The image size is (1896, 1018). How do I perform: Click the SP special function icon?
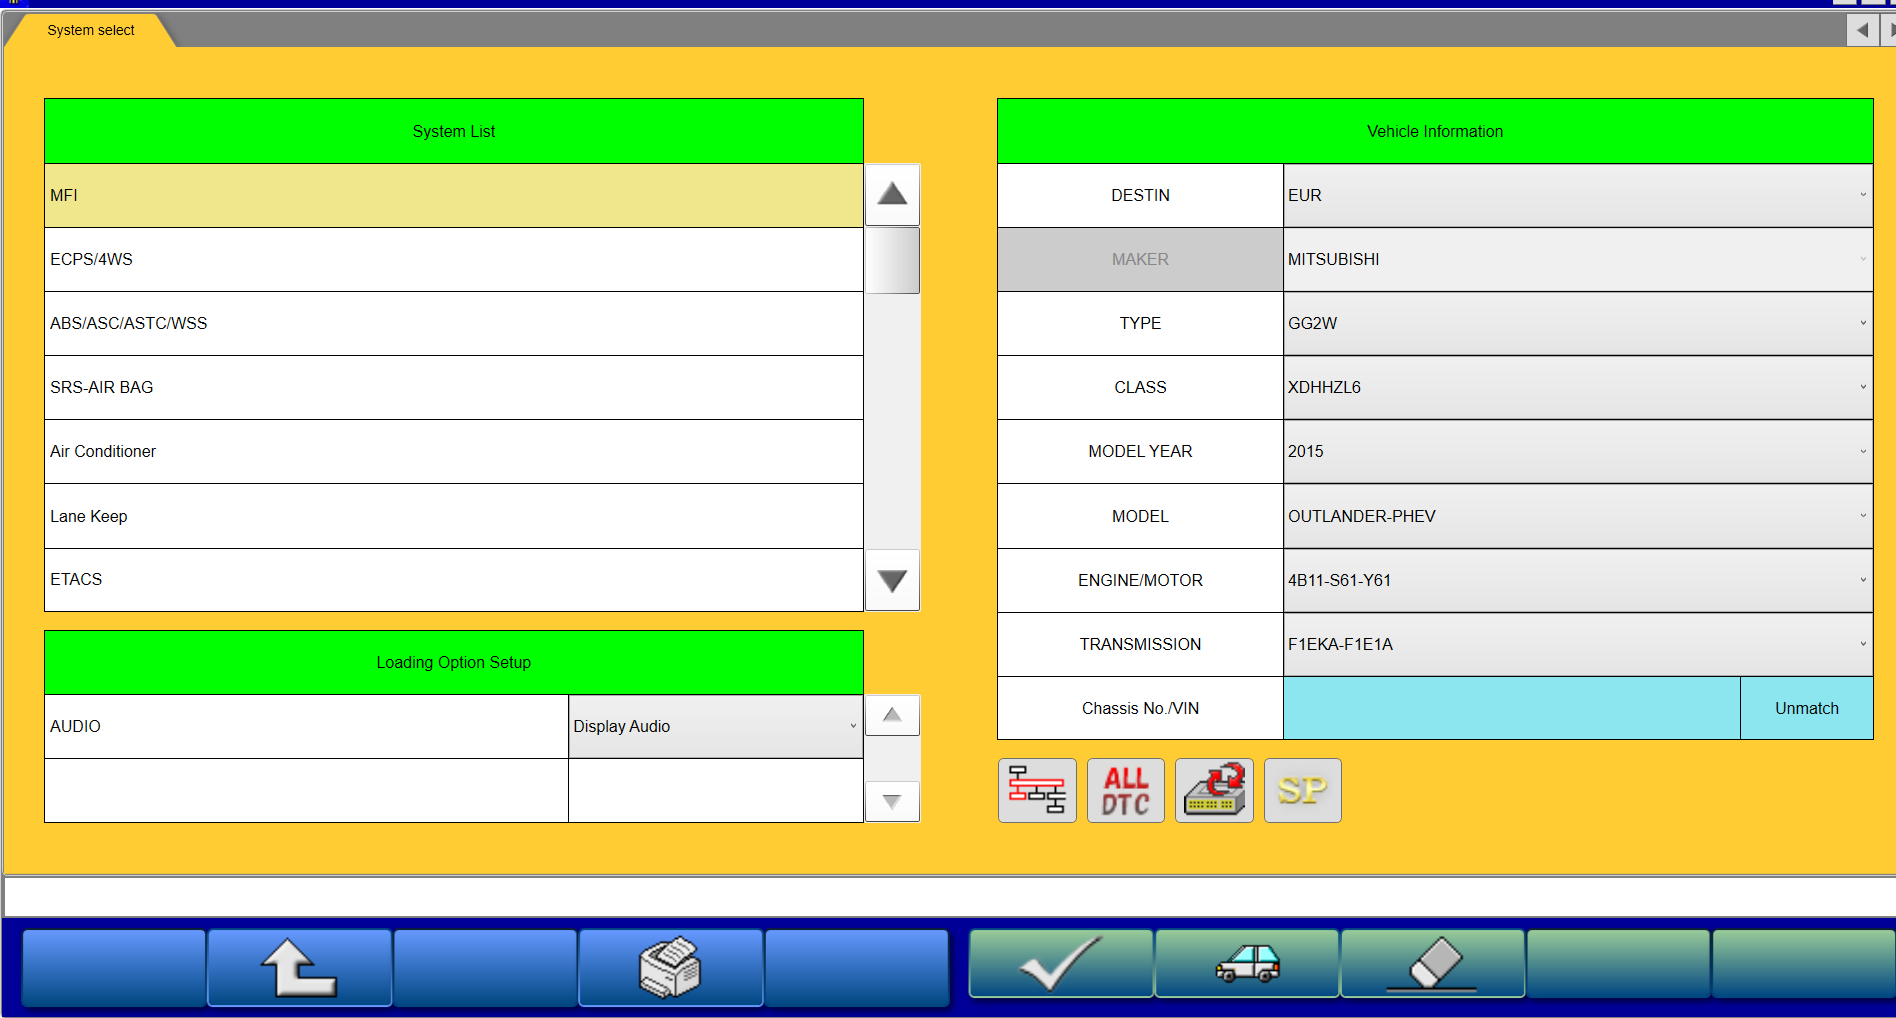pyautogui.click(x=1302, y=791)
